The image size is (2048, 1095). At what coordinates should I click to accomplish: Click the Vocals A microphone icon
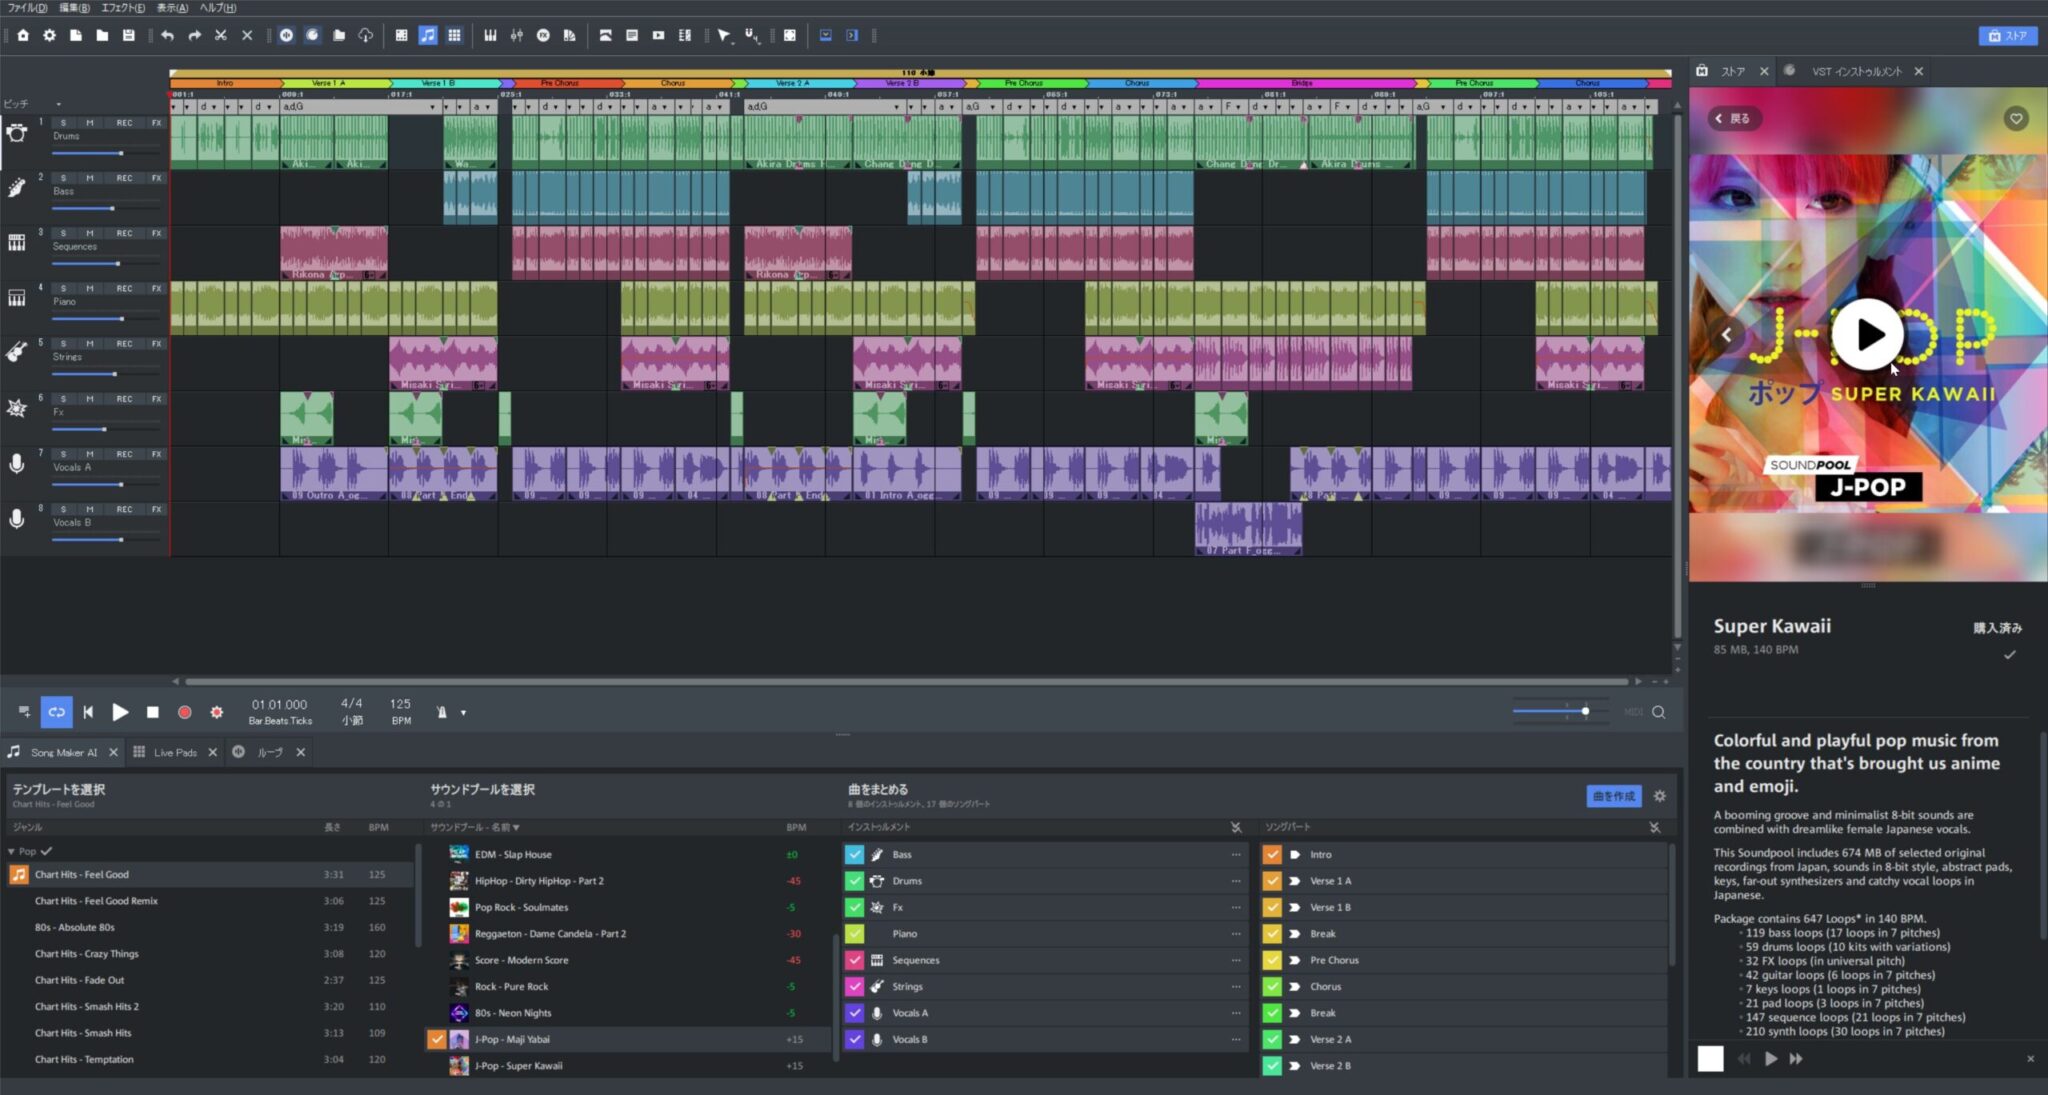(16, 460)
